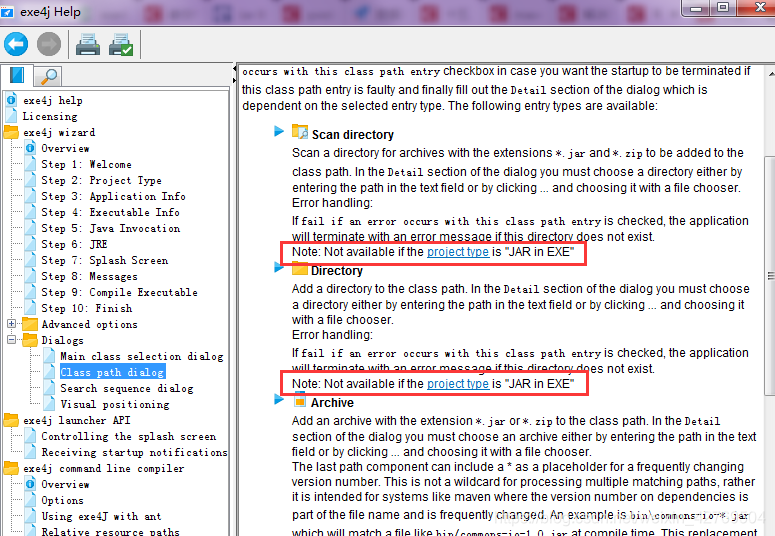This screenshot has width=775, height=536.
Task: Select the Class path dialog topic
Action: pyautogui.click(x=112, y=372)
